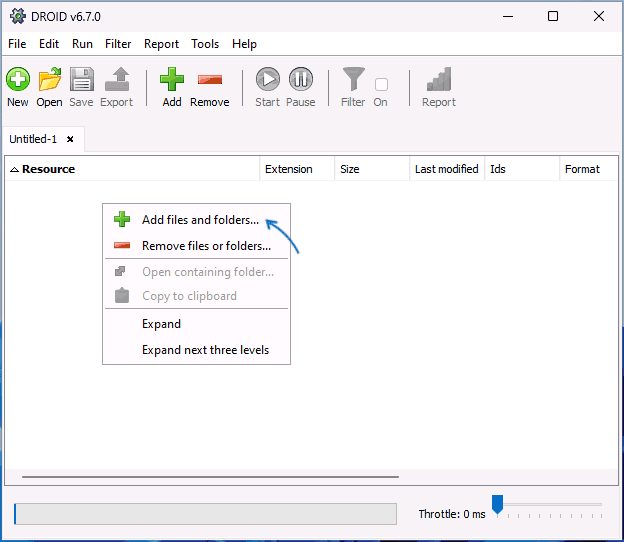Open the Edit menu
The image size is (624, 542).
point(49,44)
